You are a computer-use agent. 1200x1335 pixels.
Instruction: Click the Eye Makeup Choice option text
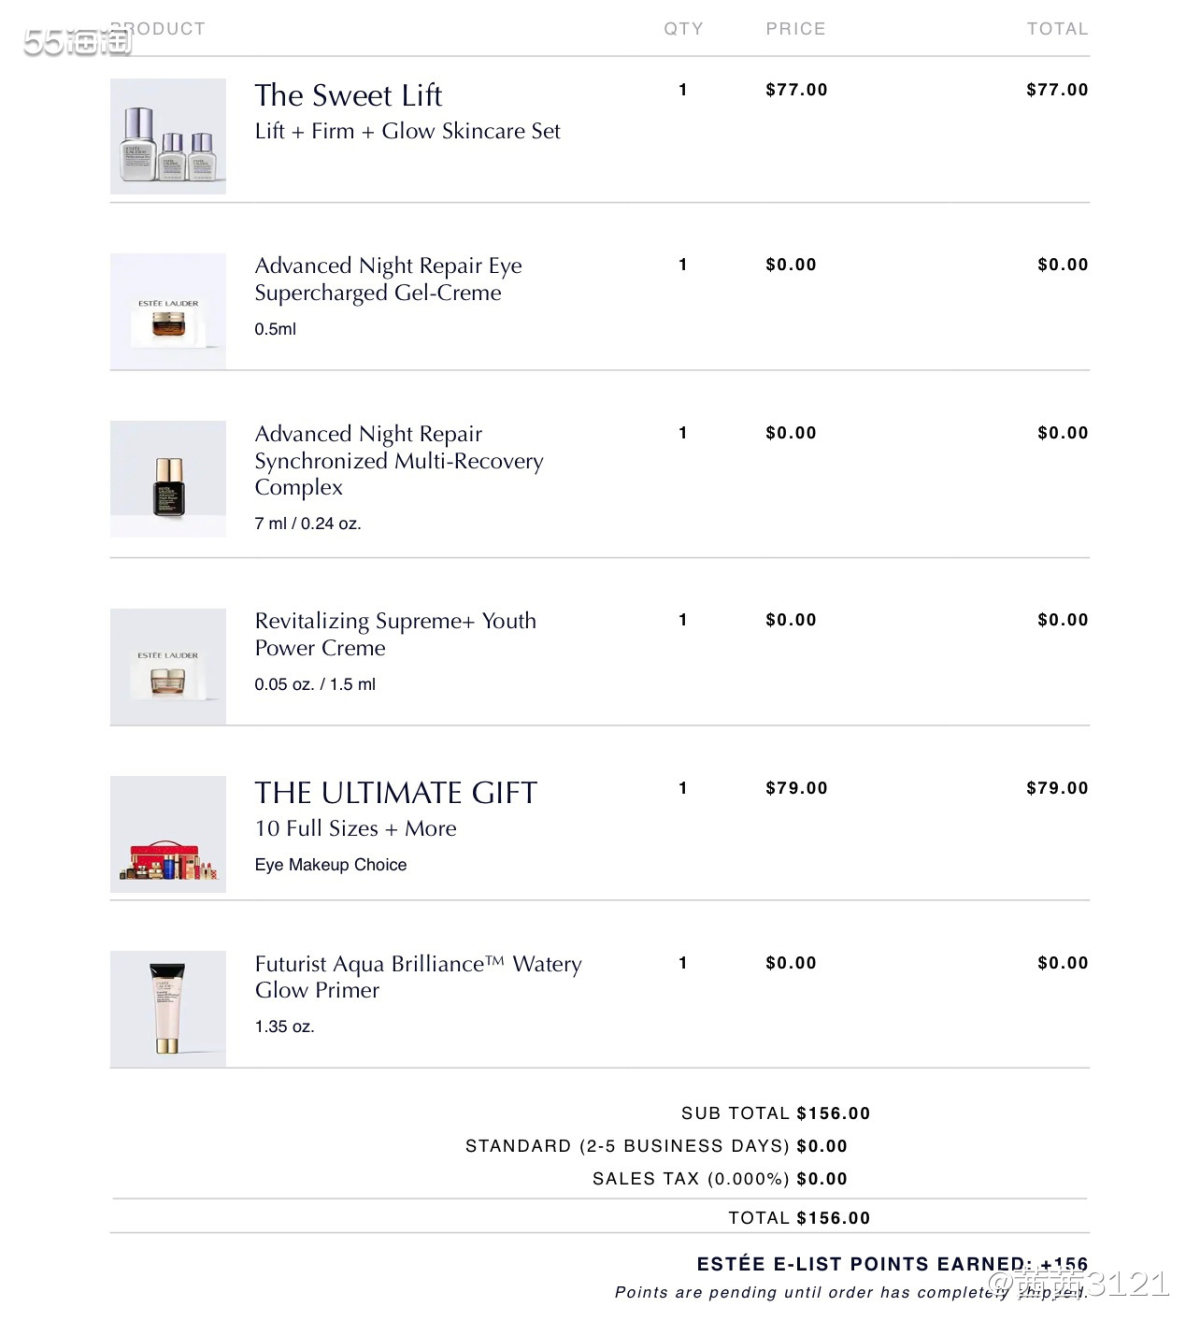(x=330, y=865)
